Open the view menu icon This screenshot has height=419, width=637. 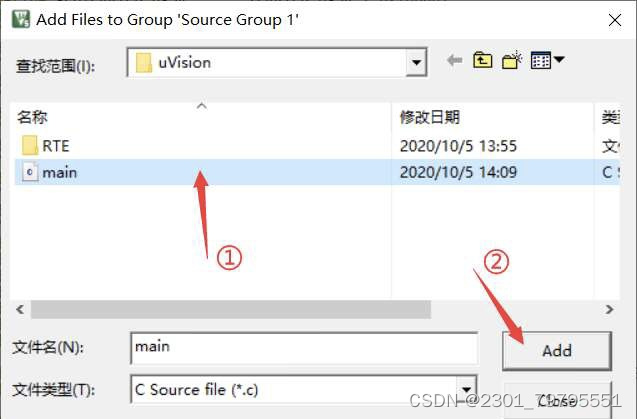[x=541, y=61]
